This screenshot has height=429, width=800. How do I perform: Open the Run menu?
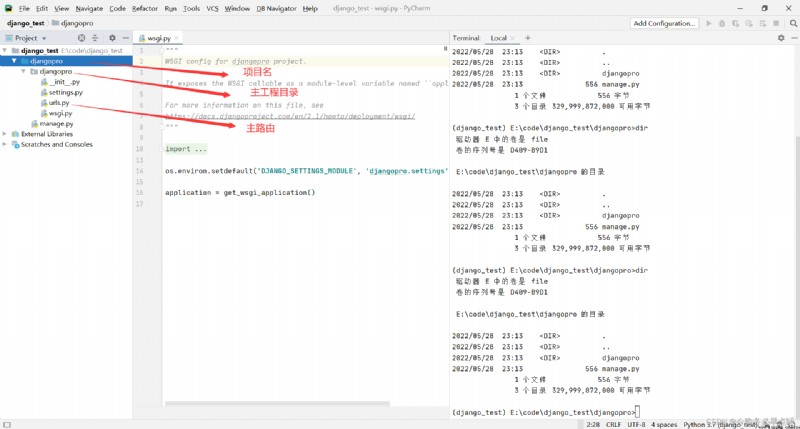[170, 8]
